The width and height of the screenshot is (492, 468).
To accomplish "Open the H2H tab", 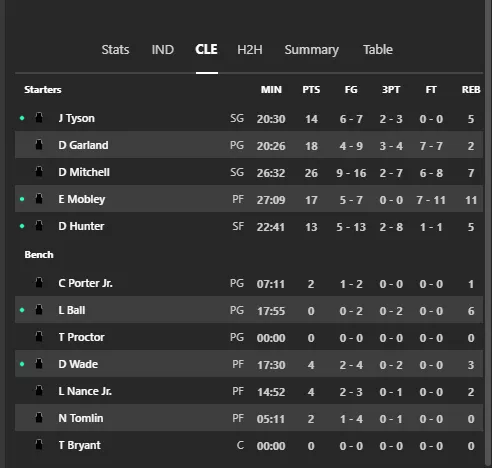I will coord(250,50).
